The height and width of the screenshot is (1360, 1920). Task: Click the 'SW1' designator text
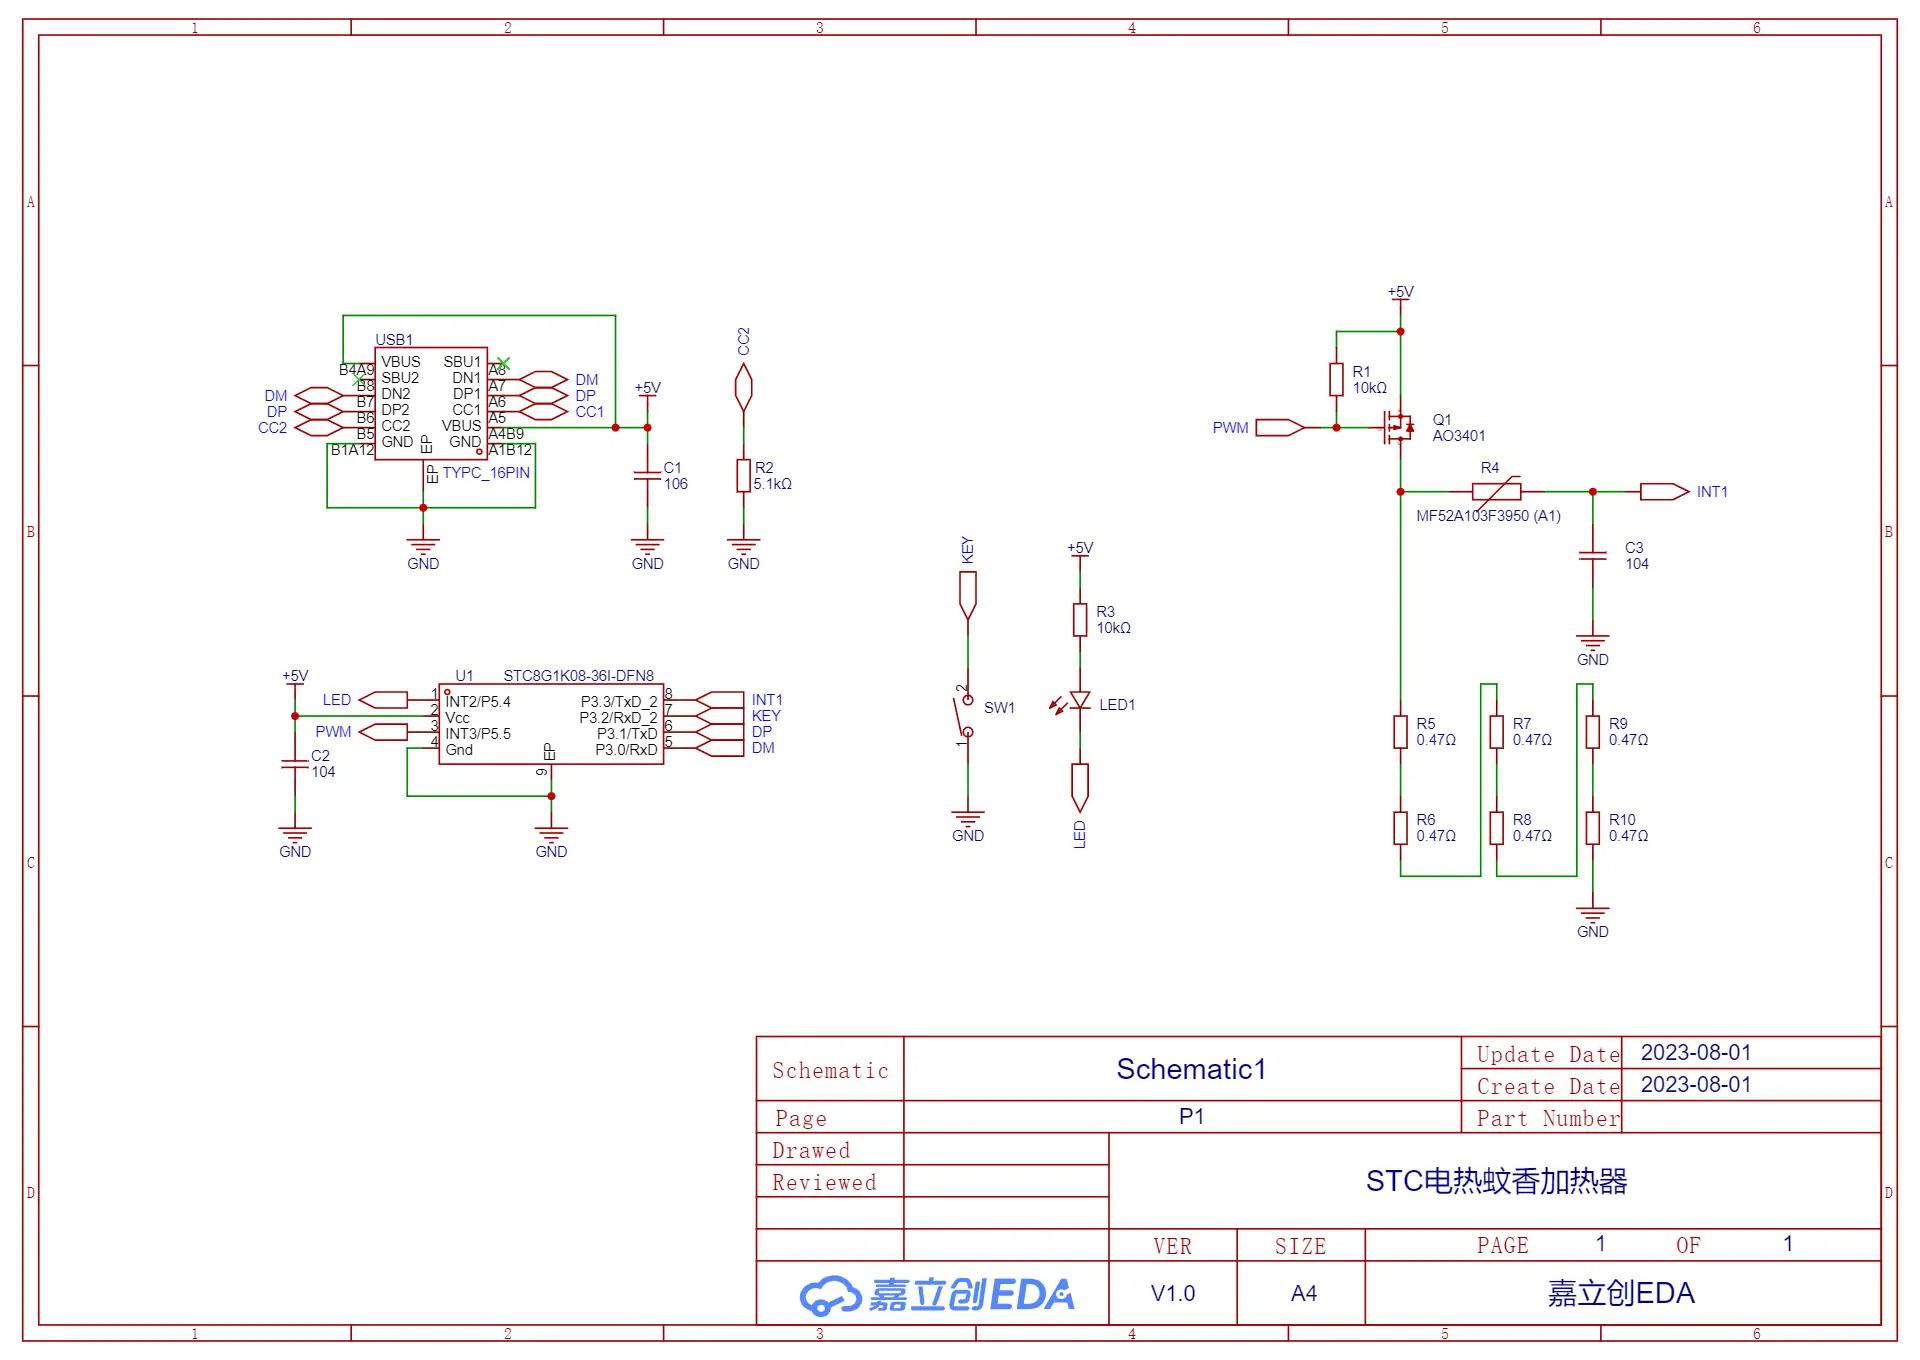999,708
